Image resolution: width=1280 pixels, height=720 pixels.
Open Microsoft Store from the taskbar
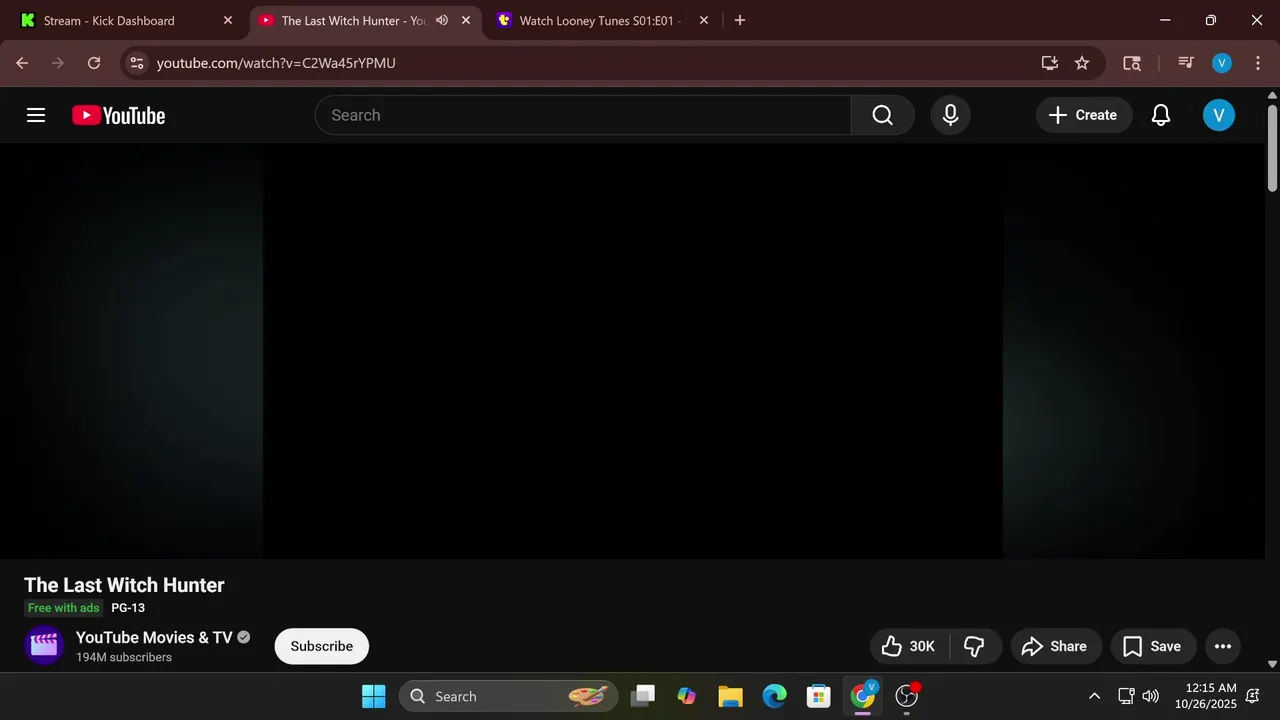coord(818,696)
